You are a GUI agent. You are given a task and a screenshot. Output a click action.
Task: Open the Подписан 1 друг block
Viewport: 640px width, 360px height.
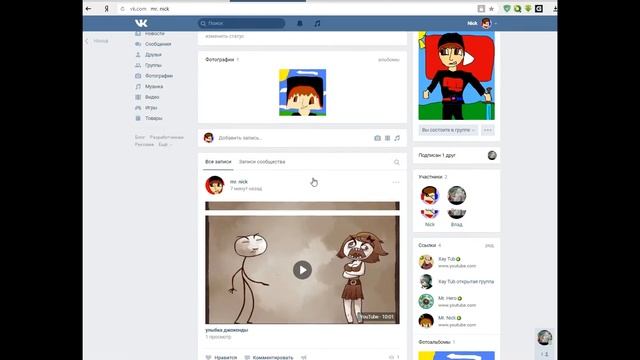tap(457, 155)
